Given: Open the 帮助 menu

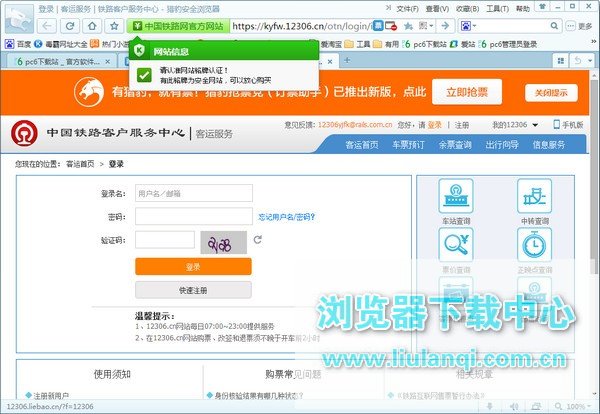Looking at the screenshot, I should click(x=523, y=8).
